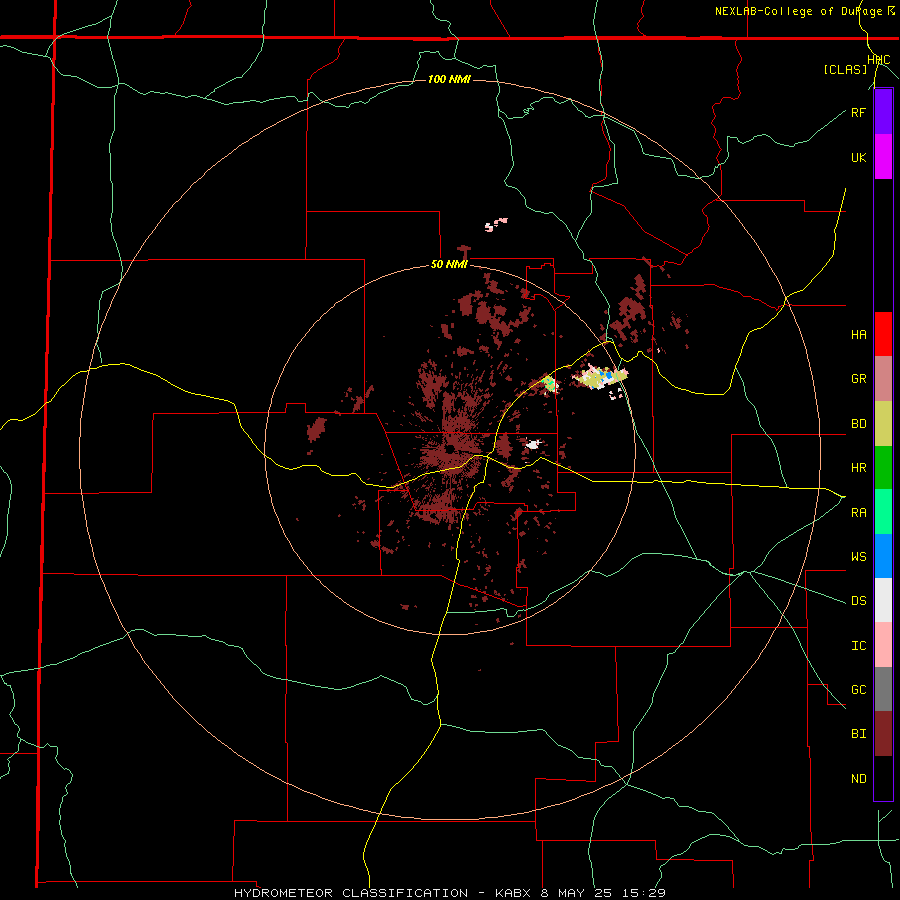
Task: Click the radar site center of biological returns
Action: click(451, 448)
